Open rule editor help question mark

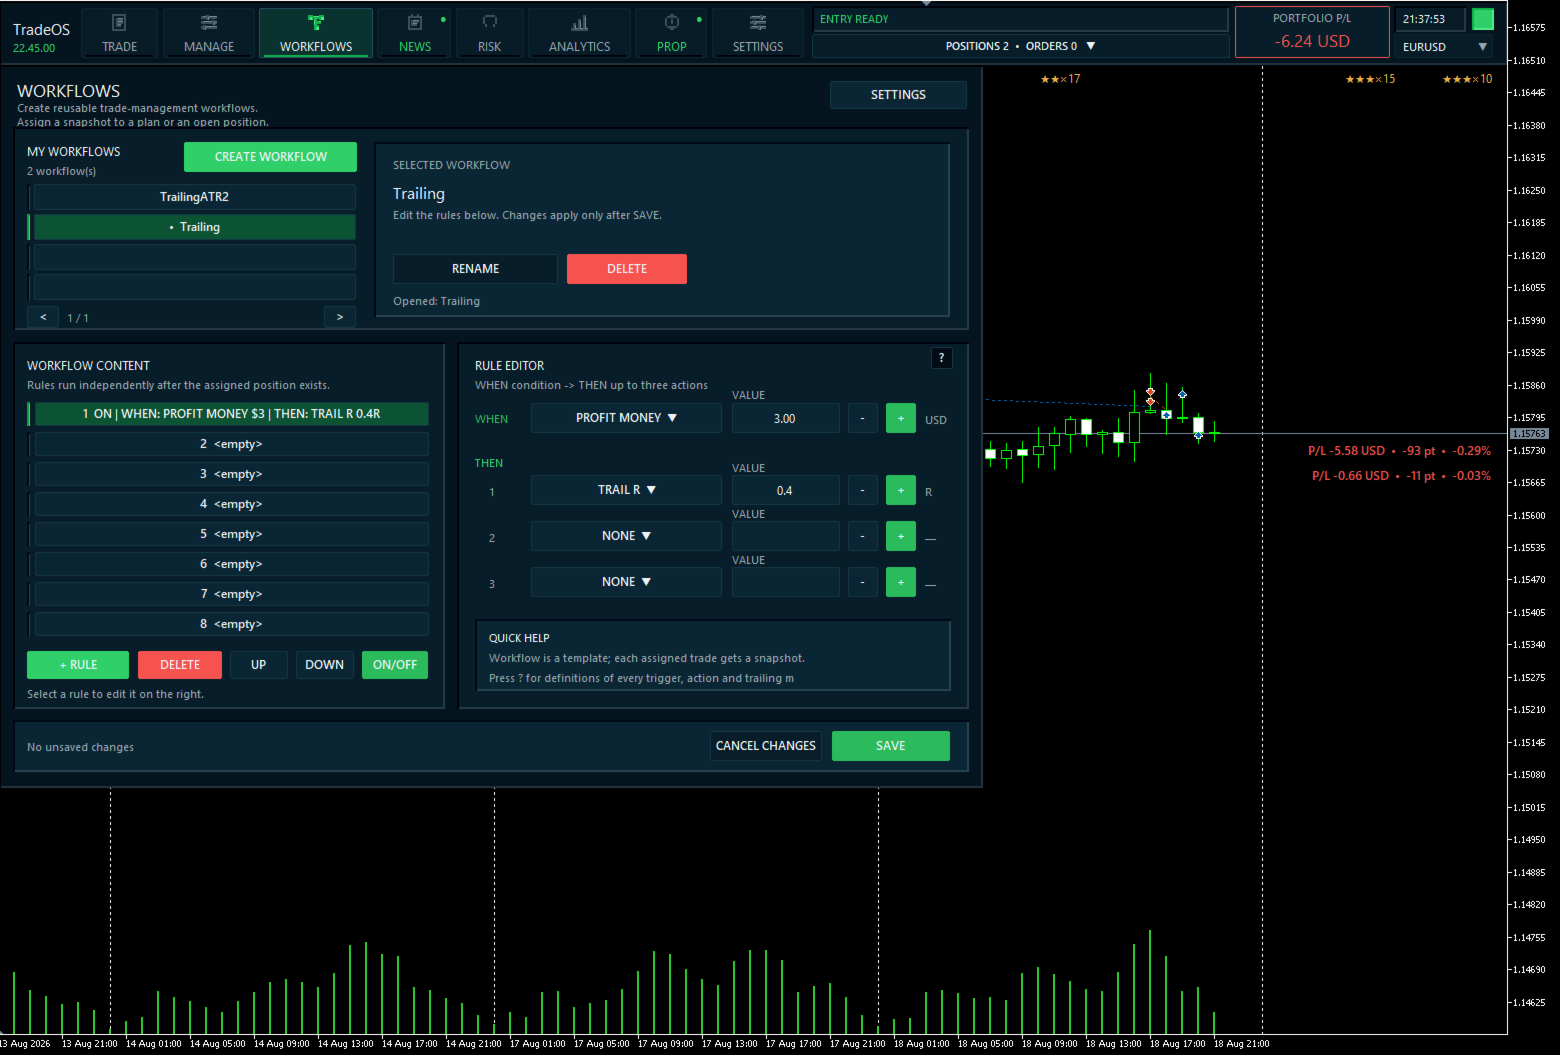click(941, 358)
